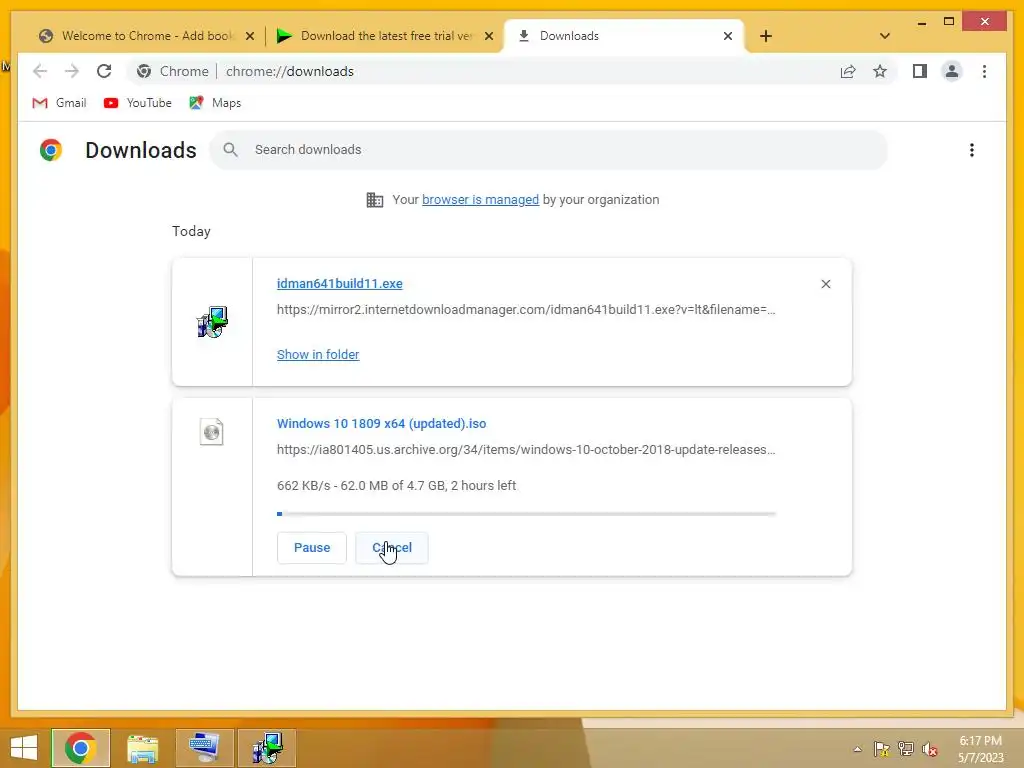
Task: Click the search magnifier icon
Action: pyautogui.click(x=230, y=150)
